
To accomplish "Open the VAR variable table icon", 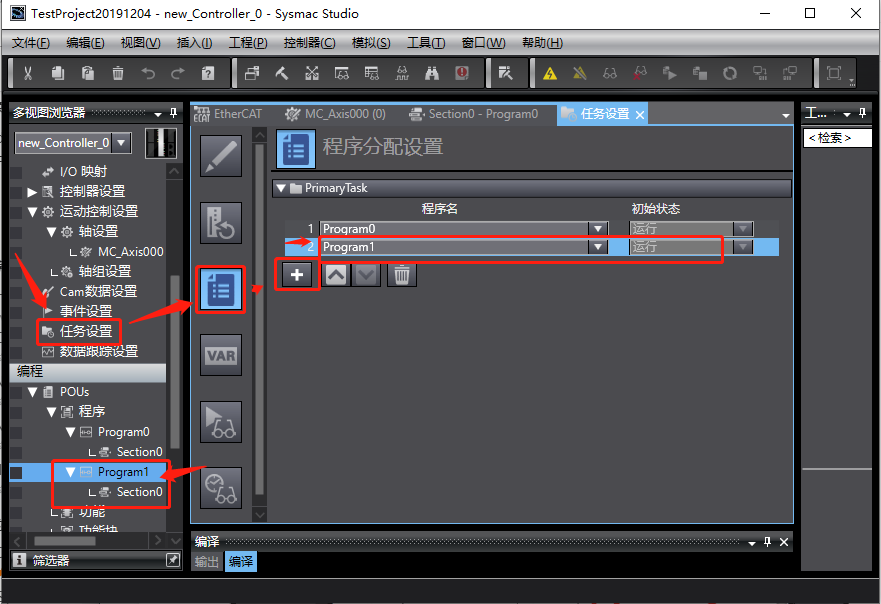I will click(x=220, y=354).
